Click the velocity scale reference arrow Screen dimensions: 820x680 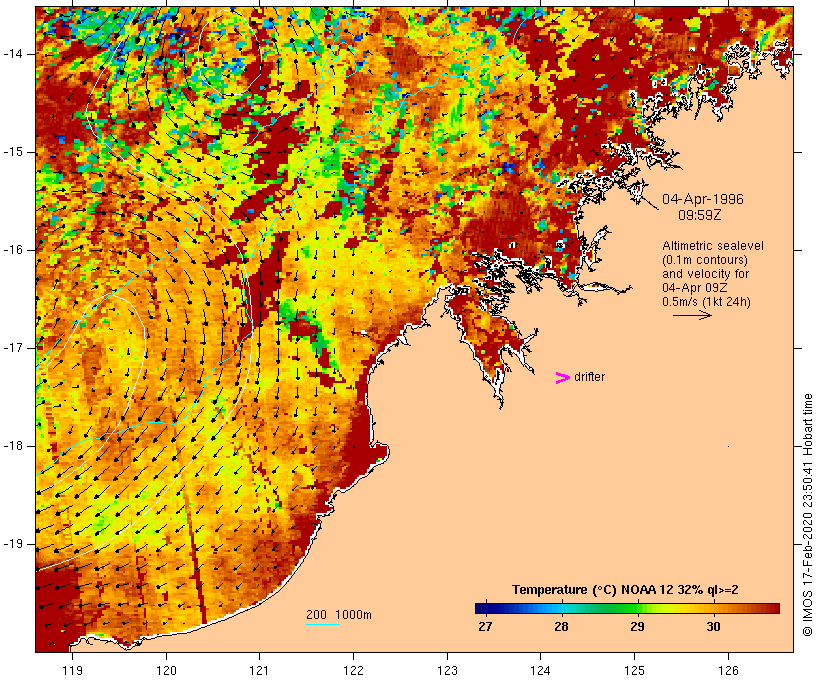[x=691, y=314]
